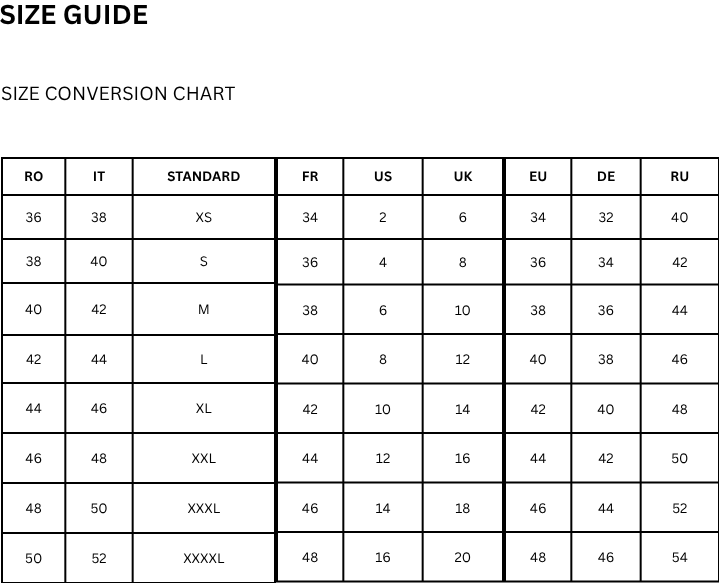
Task: Click the XXXXL standard size cell
Action: tap(204, 558)
